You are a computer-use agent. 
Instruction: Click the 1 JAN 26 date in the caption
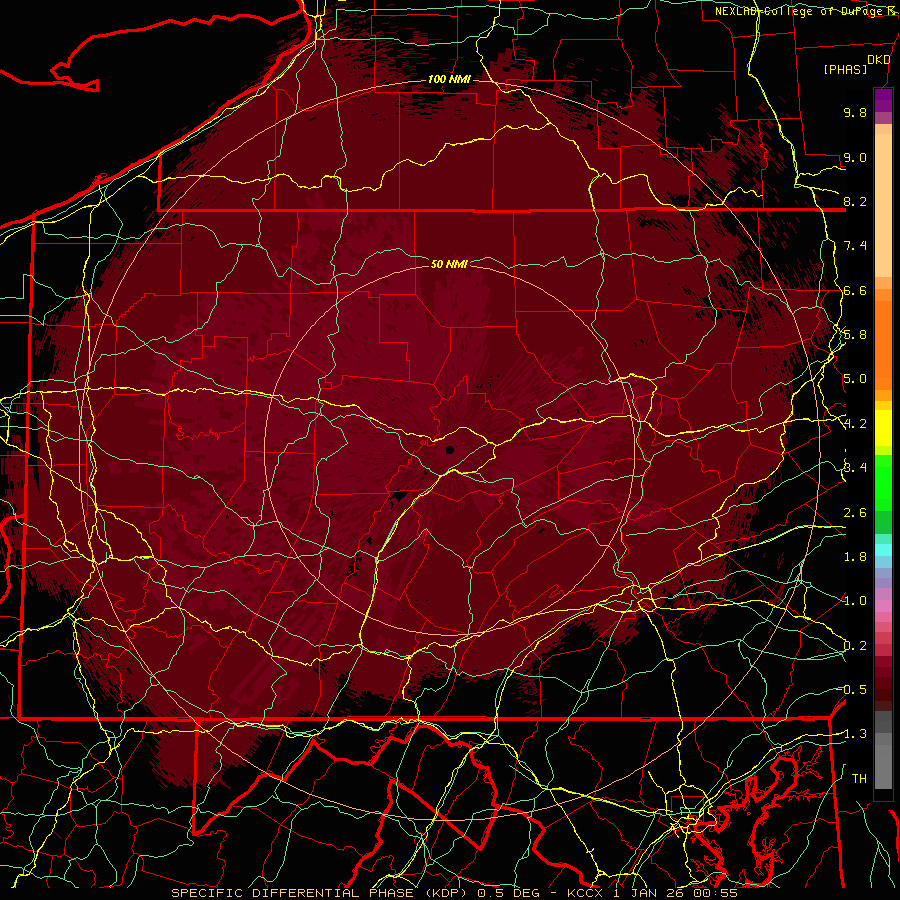(649, 893)
